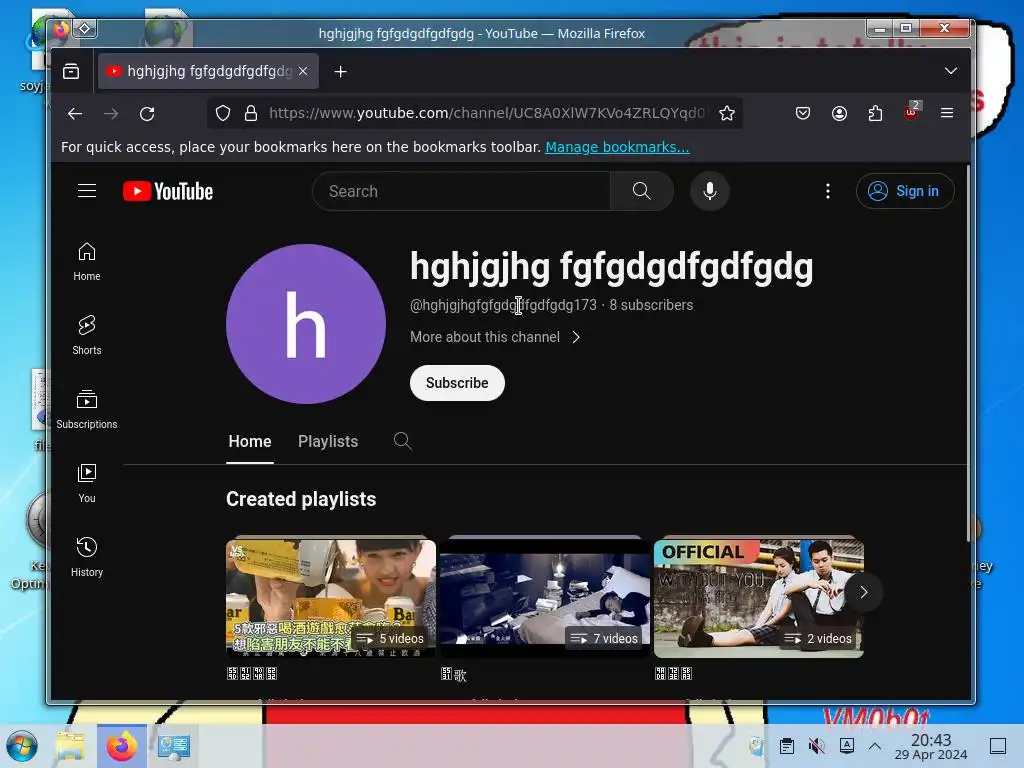Click the 8 subscribers text

[x=651, y=305]
